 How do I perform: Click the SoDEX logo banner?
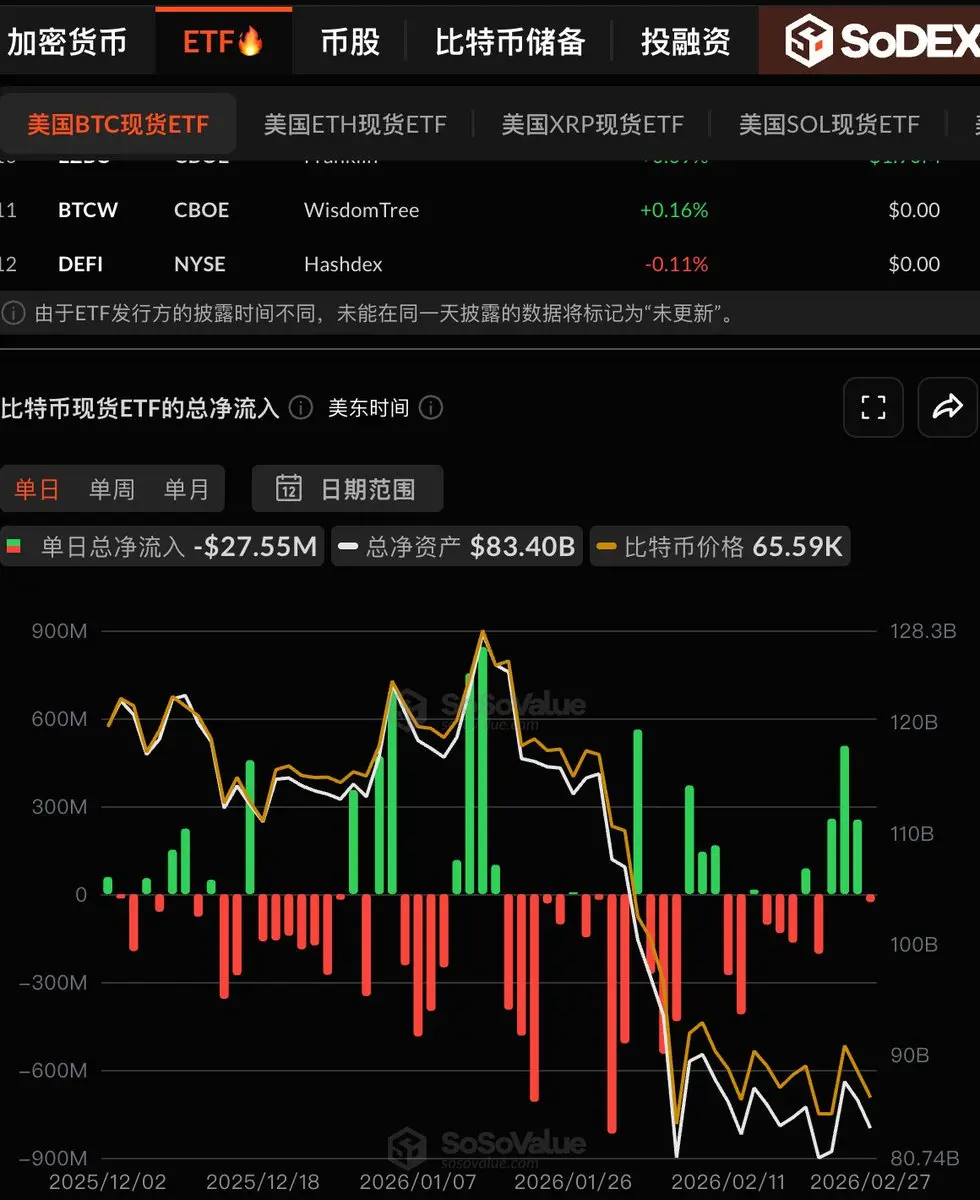click(869, 41)
